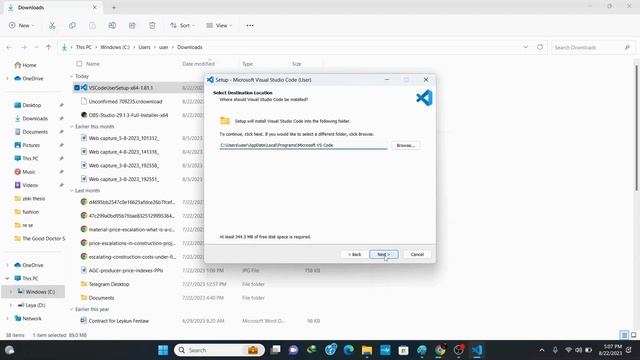Viewport: 640px width, 360px height.
Task: Click the Paste icon in Explorer toolbar
Action: click(92, 25)
